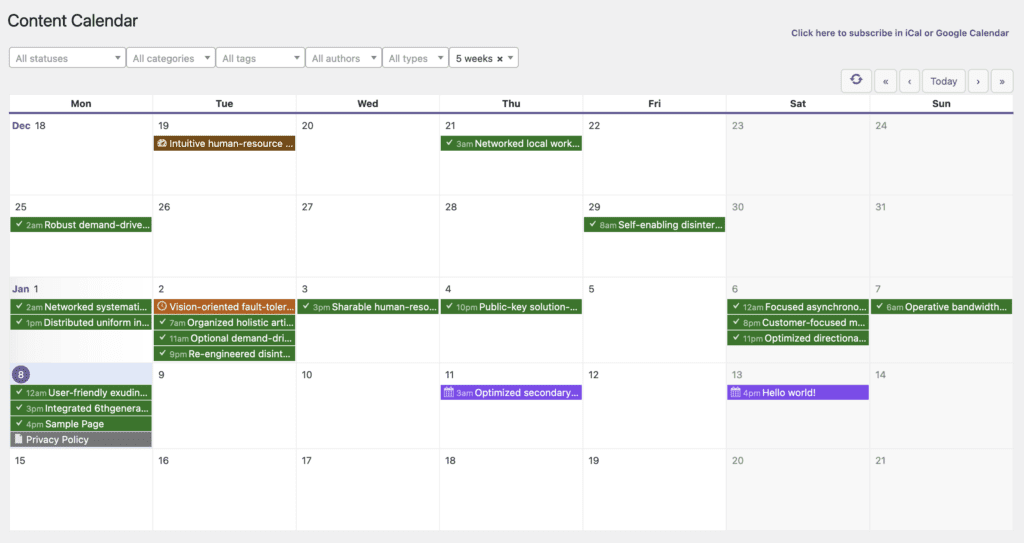The width and height of the screenshot is (1024, 543).
Task: Expand the All authors filter
Action: point(344,58)
